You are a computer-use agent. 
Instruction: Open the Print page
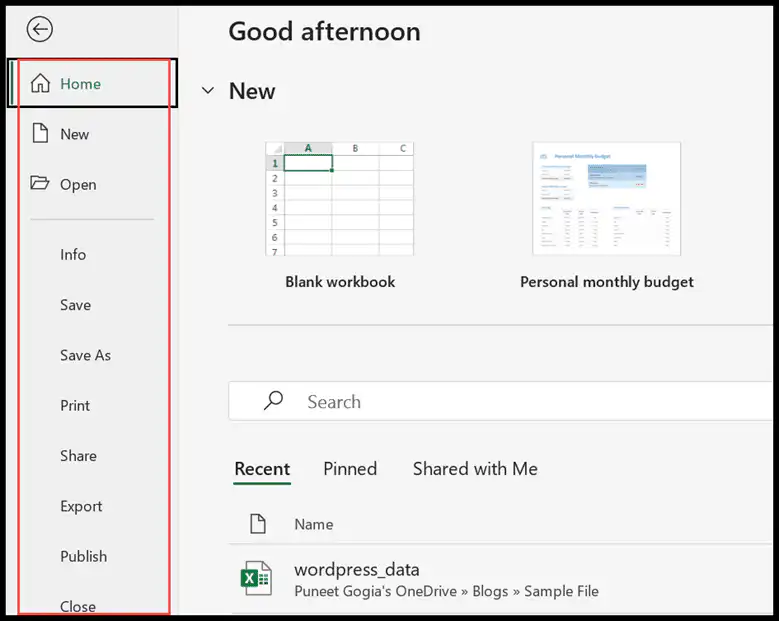(x=75, y=405)
